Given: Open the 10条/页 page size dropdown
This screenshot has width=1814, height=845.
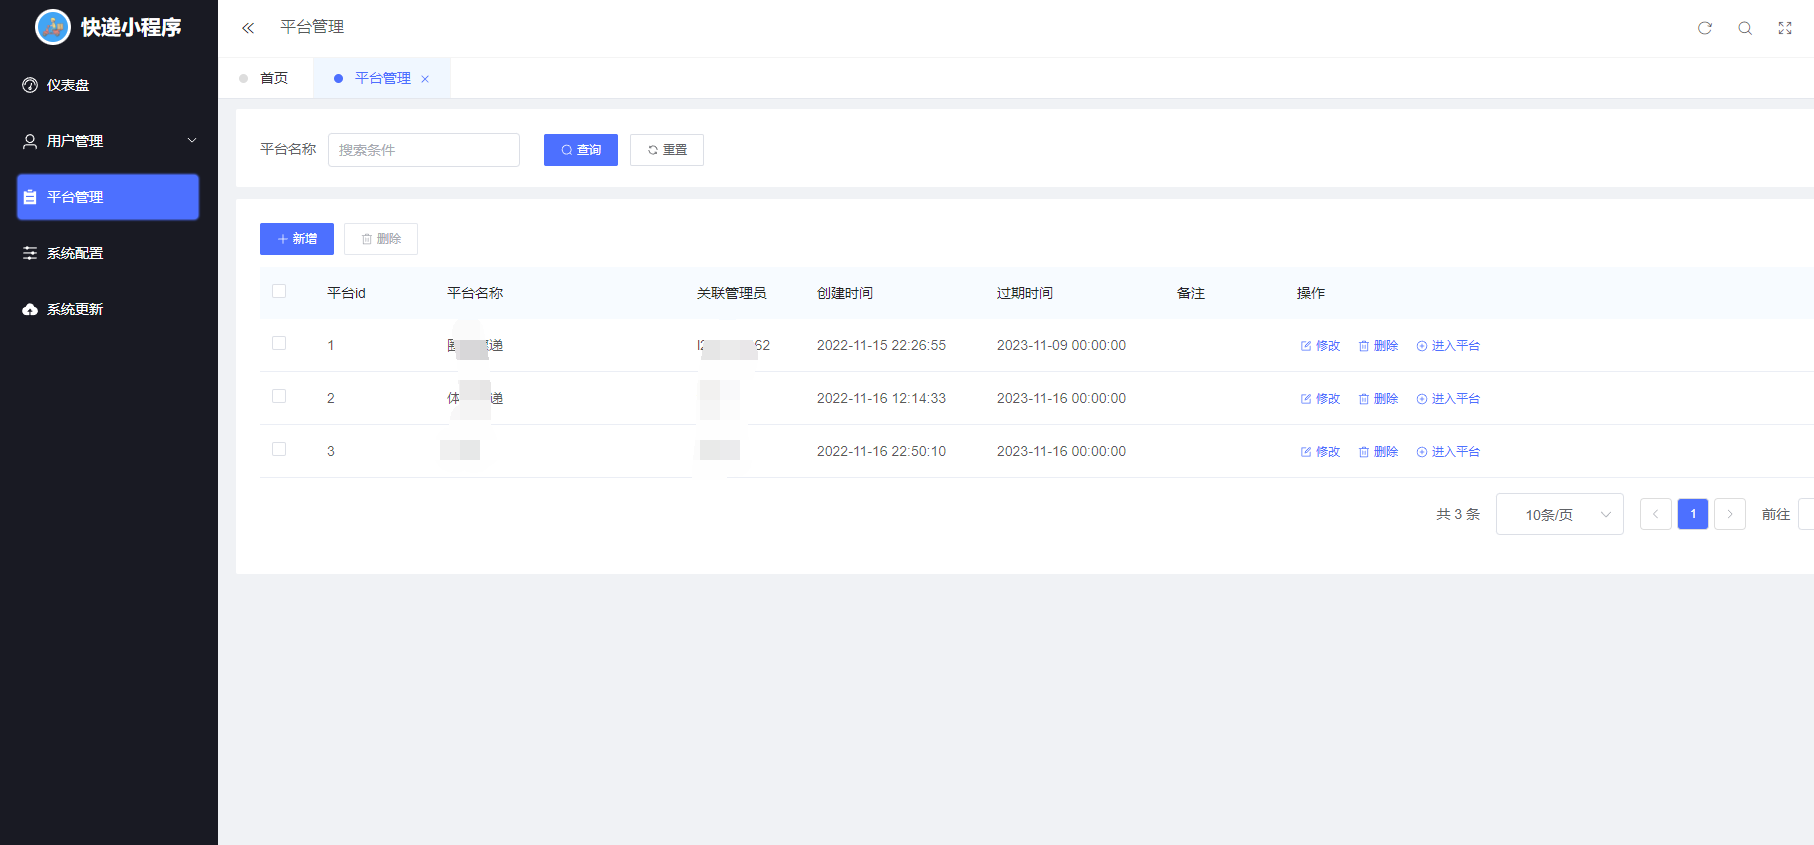Looking at the screenshot, I should (x=1559, y=515).
